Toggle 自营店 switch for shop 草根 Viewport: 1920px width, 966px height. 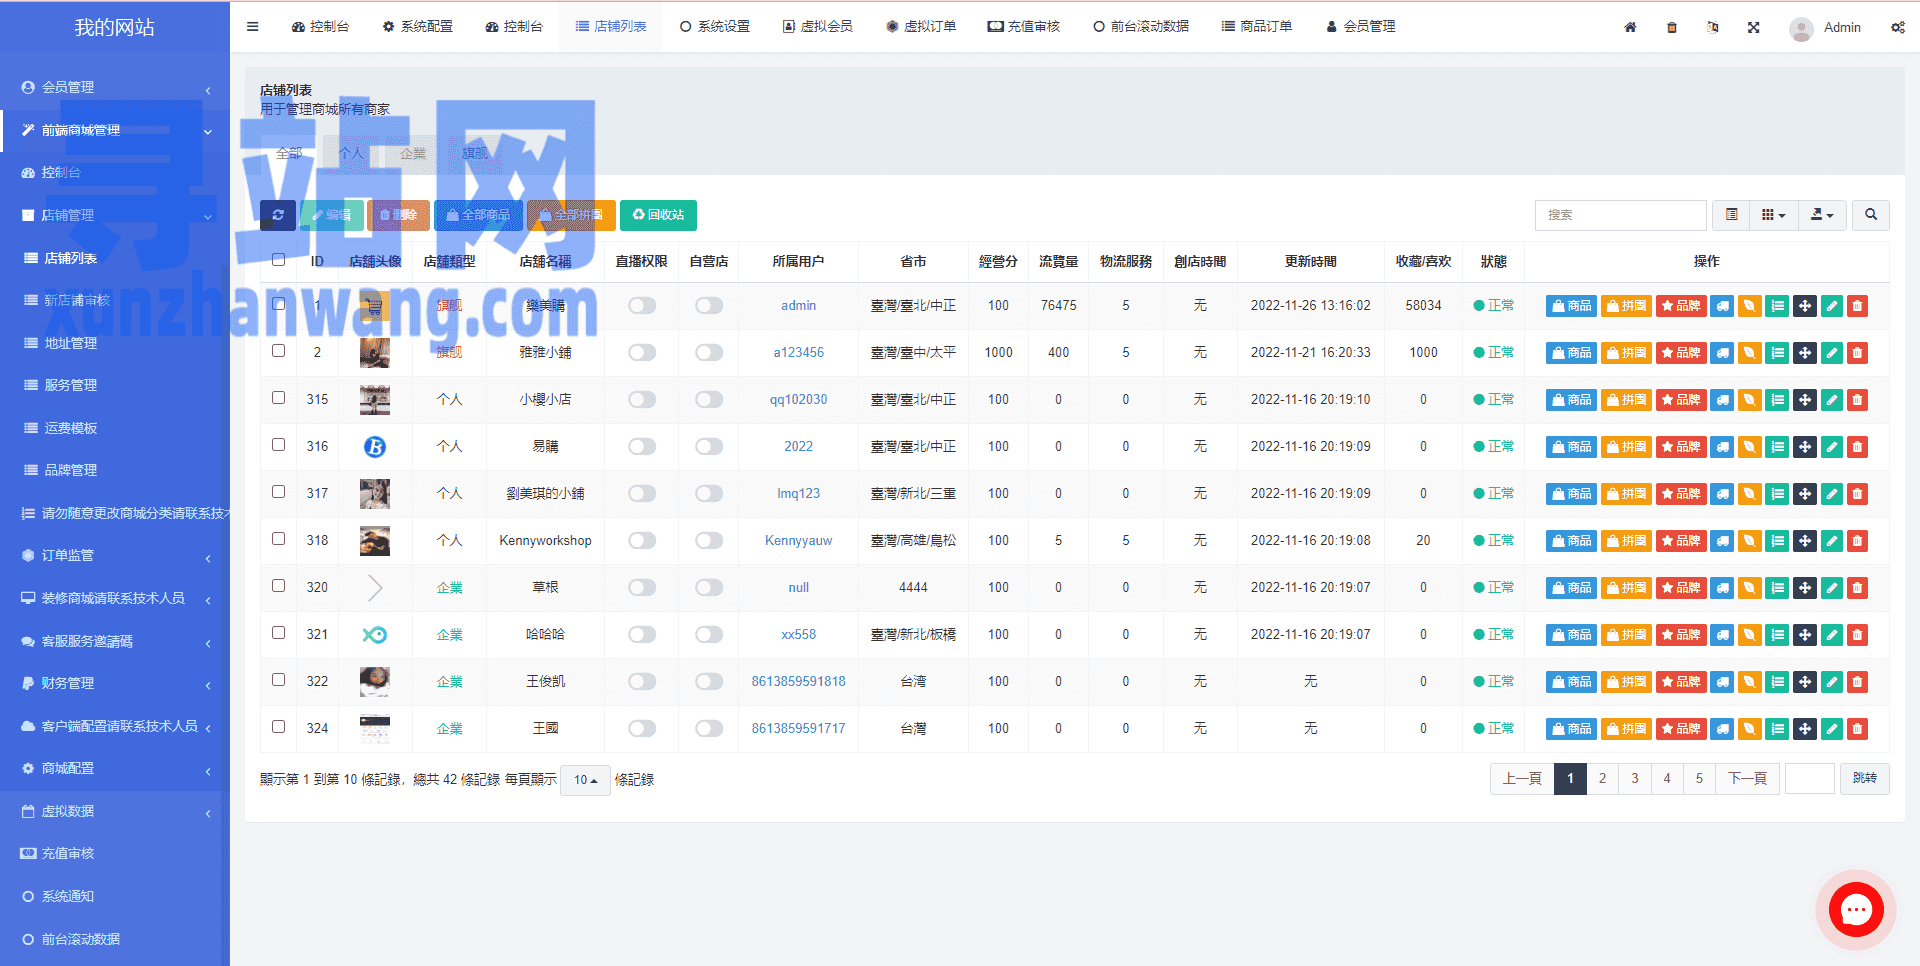[709, 588]
